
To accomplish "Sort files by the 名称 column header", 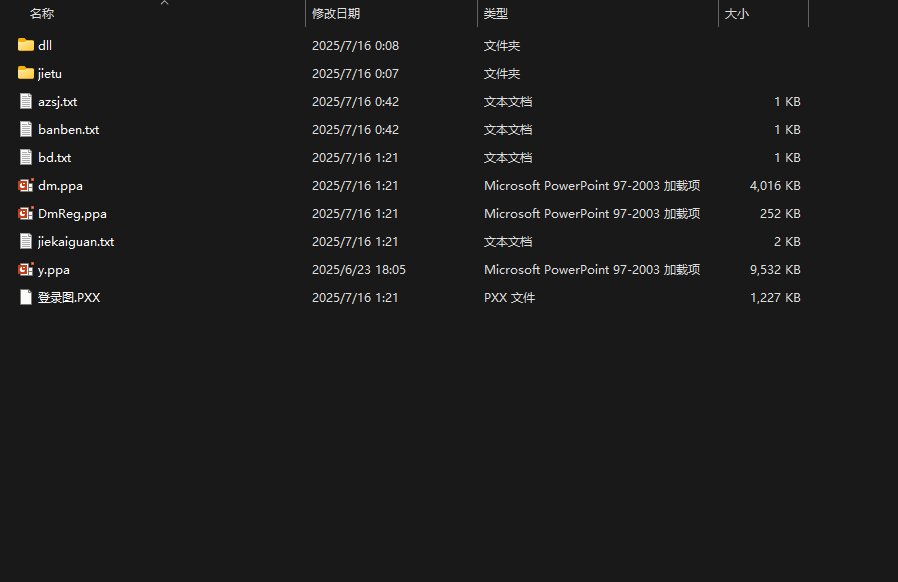I will point(42,14).
